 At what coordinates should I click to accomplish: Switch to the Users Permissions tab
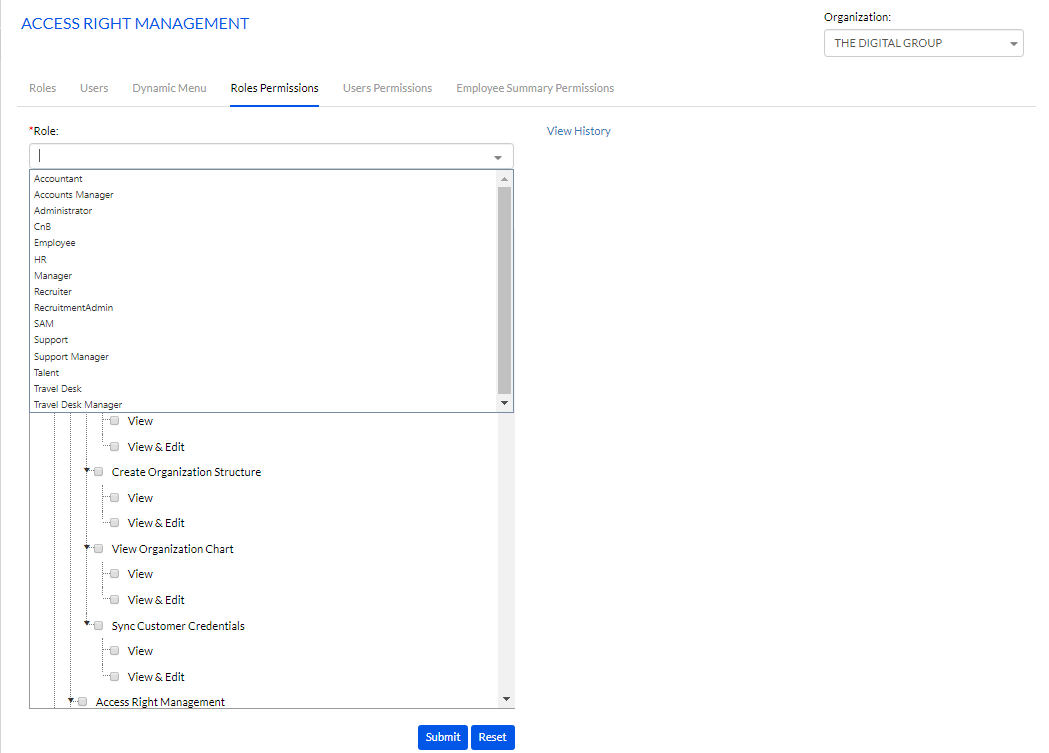click(387, 88)
